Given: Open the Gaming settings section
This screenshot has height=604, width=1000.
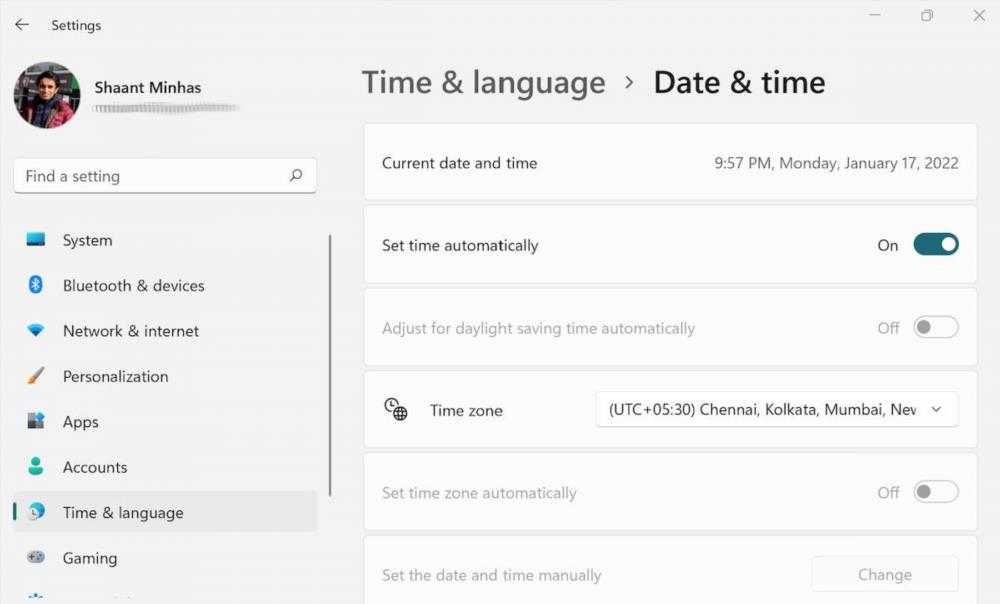Looking at the screenshot, I should coord(90,558).
